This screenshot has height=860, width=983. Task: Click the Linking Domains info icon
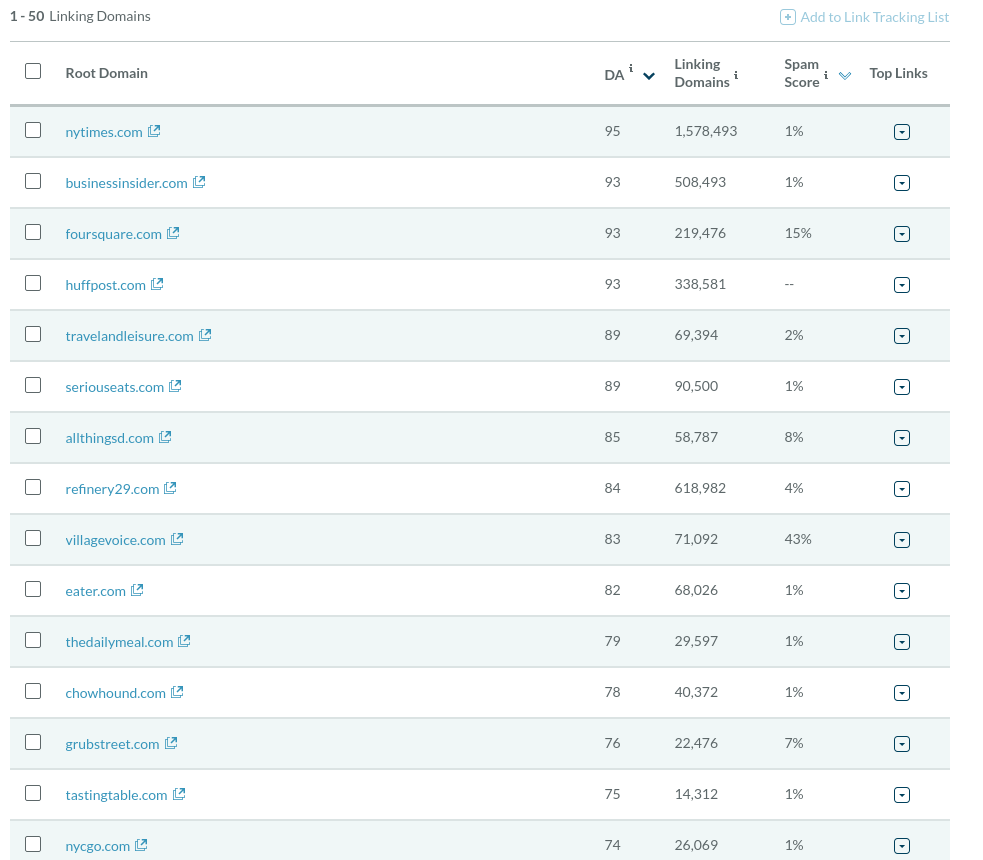(x=736, y=74)
